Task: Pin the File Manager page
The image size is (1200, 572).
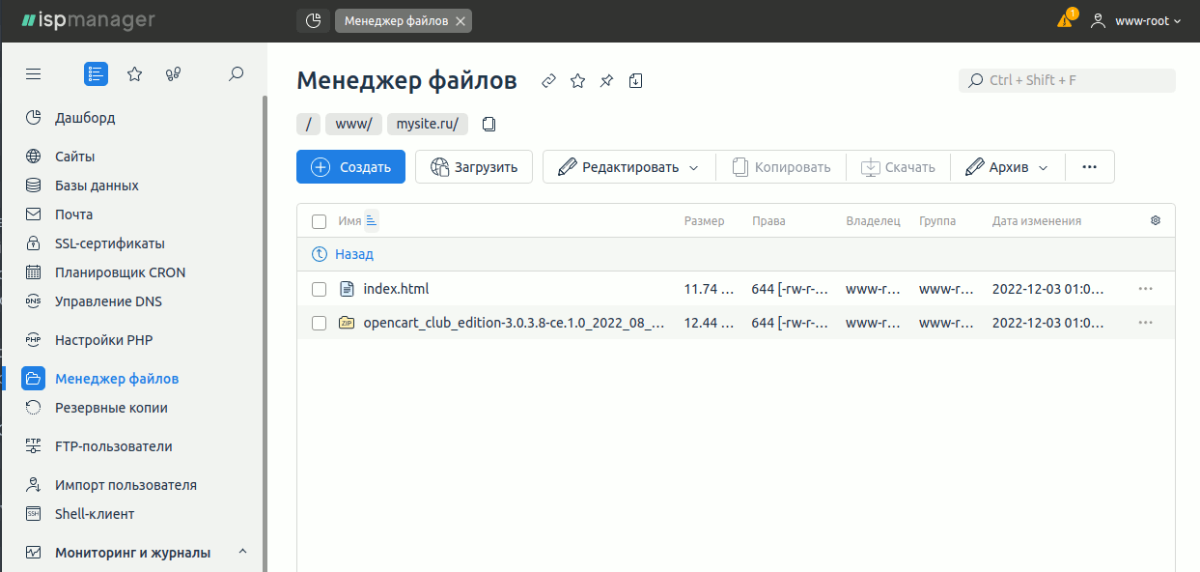Action: [606, 81]
